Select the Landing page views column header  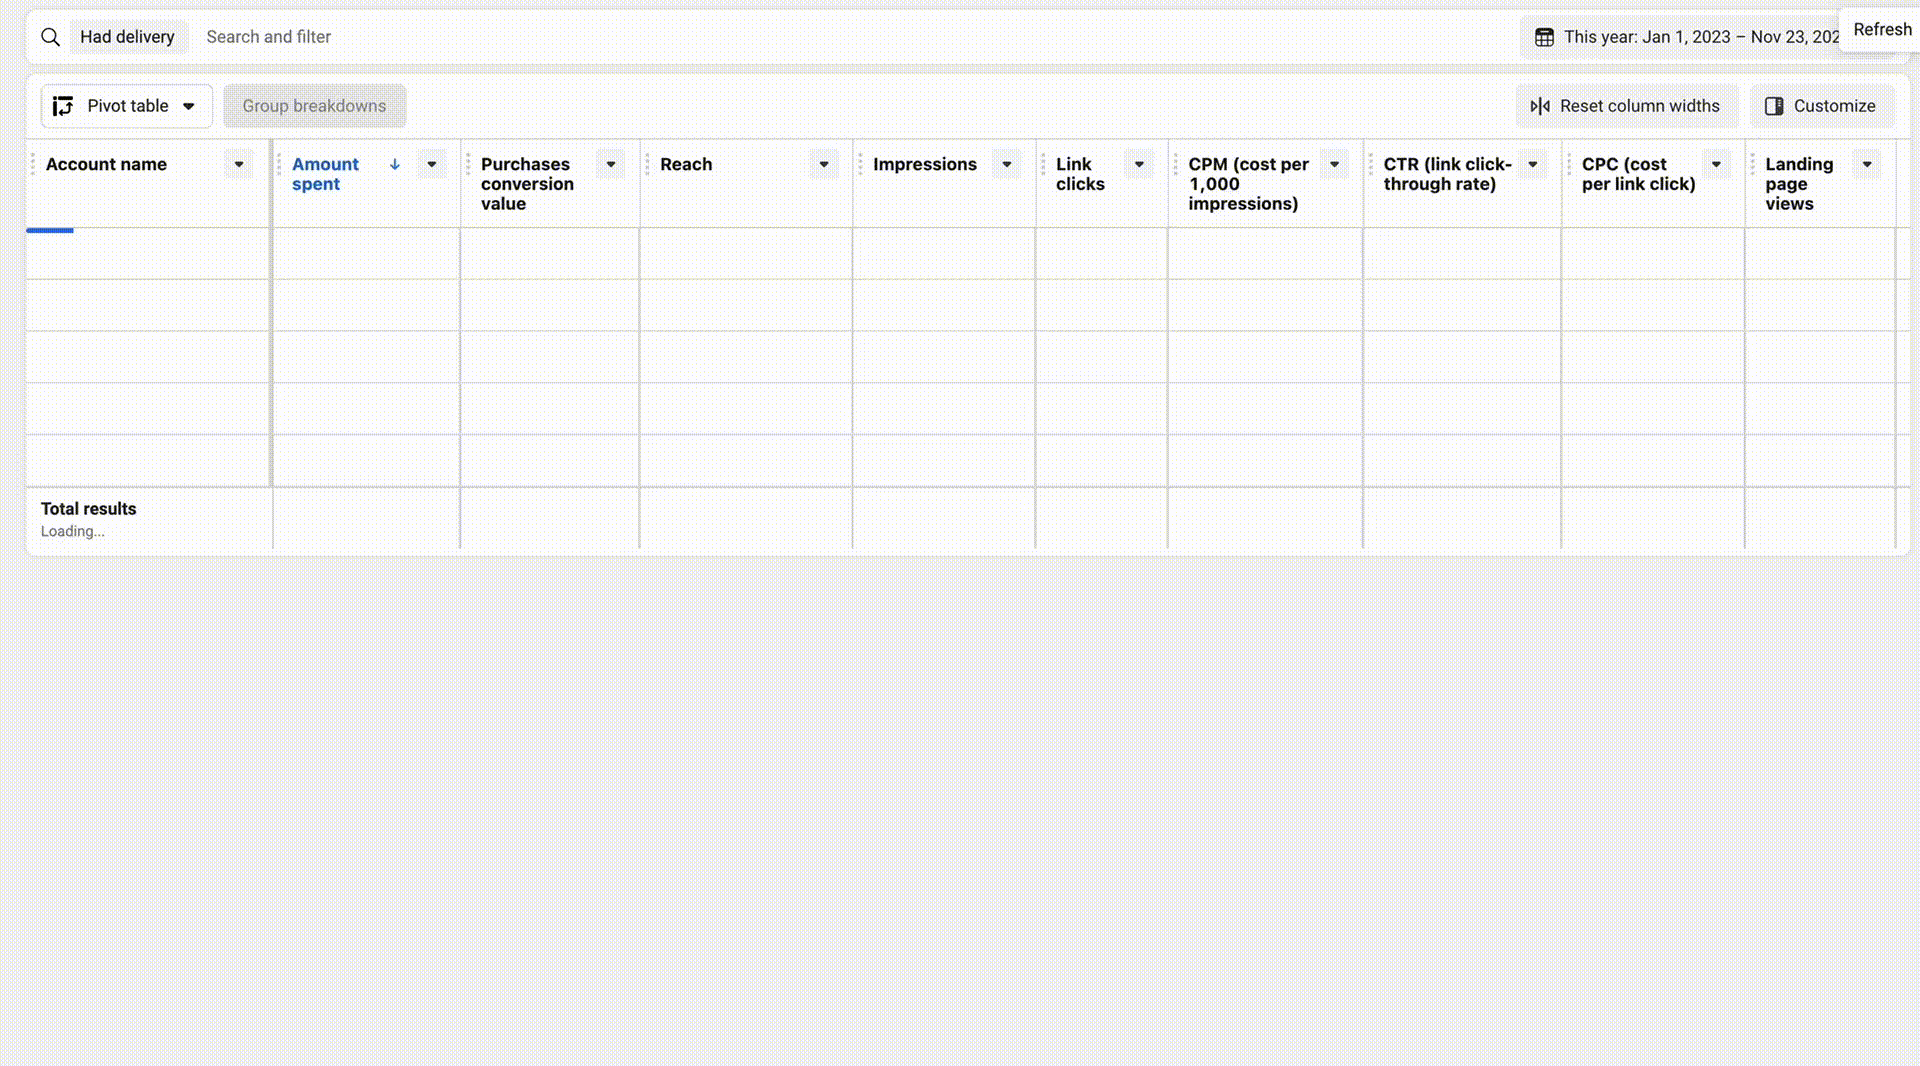coord(1799,183)
